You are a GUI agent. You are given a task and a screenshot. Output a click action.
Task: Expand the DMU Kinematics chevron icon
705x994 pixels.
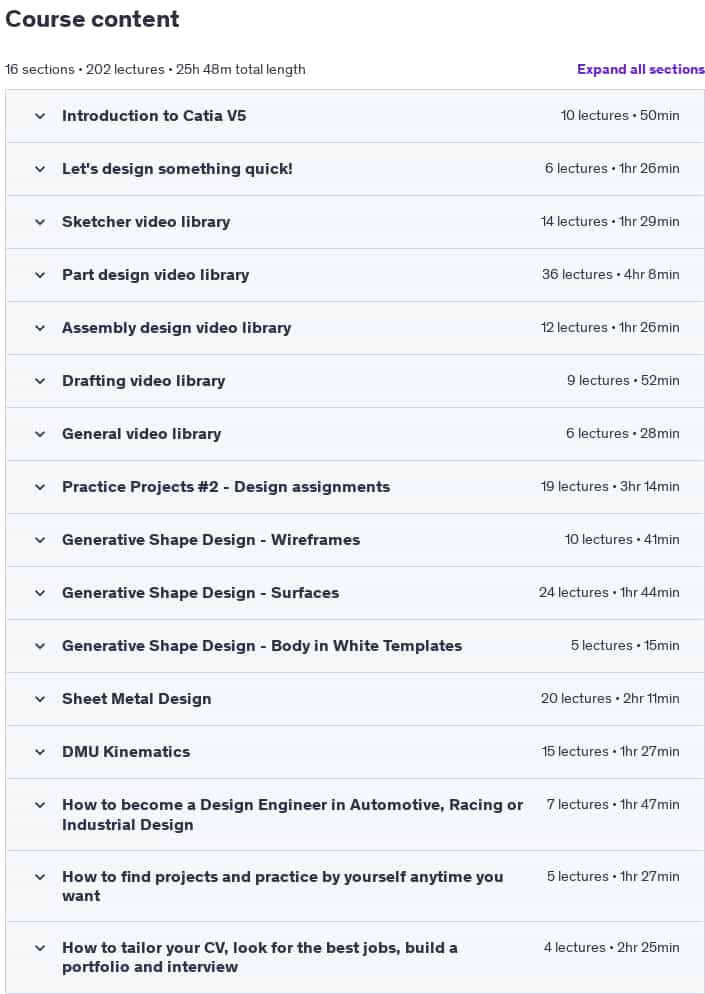pyautogui.click(x=40, y=752)
